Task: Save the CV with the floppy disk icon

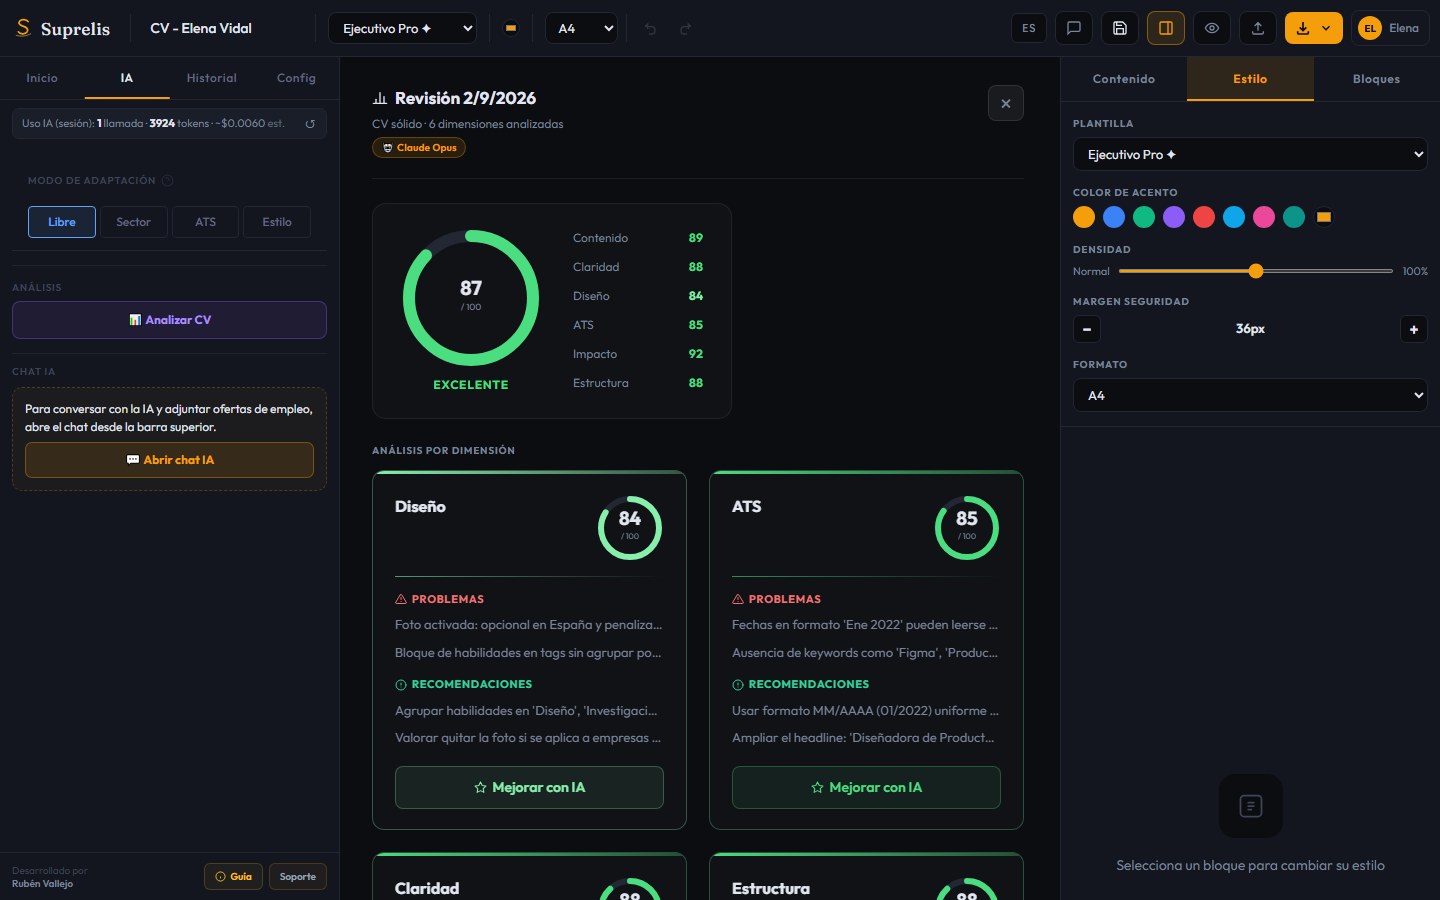Action: pos(1120,28)
